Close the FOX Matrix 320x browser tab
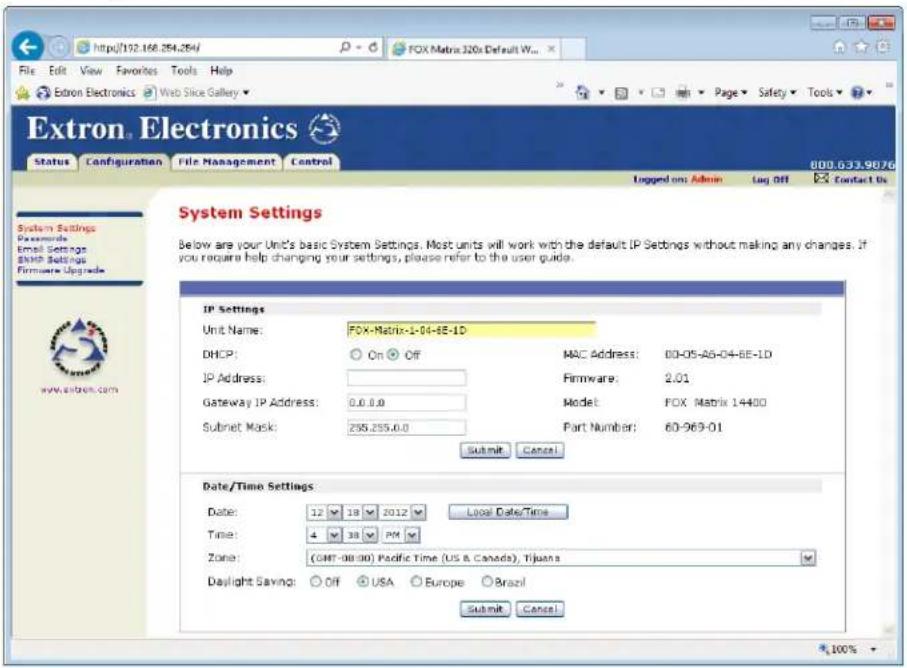The height and width of the screenshot is (668, 907). (551, 49)
